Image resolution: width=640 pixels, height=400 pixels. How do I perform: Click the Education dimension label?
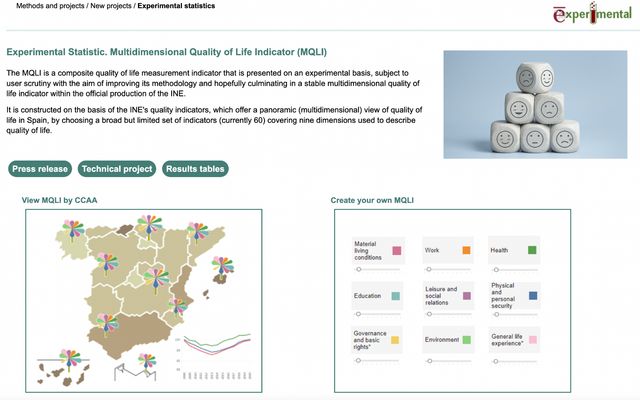(x=367, y=296)
